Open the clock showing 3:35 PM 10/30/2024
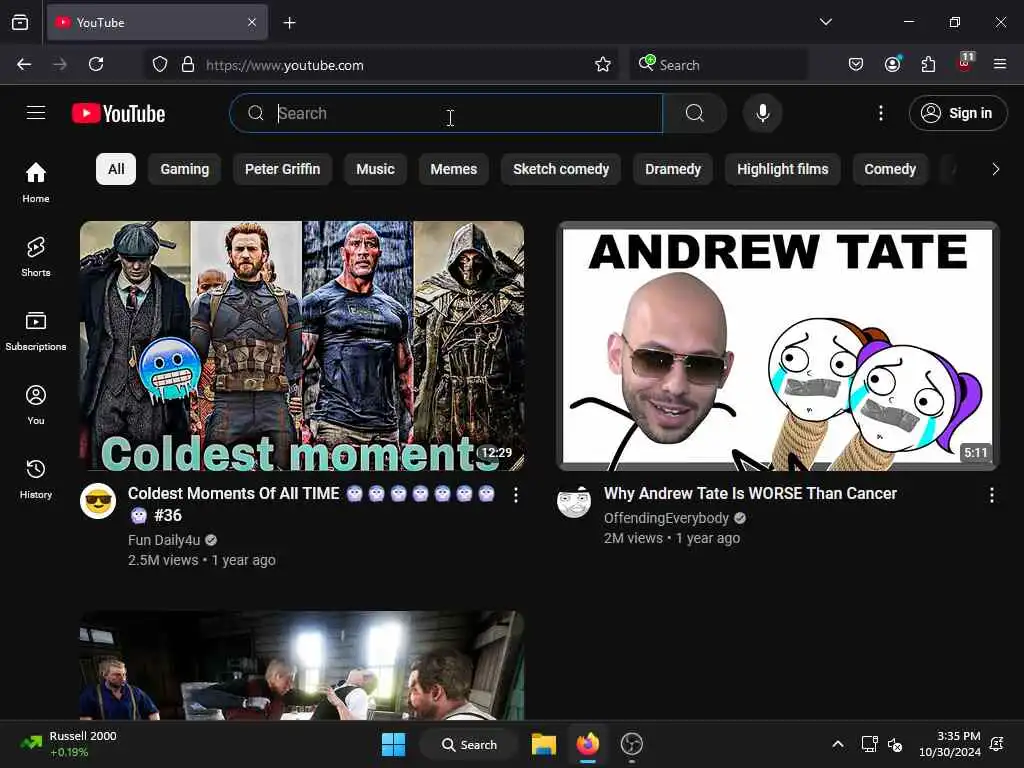Screen dimensions: 1024x768 tap(950, 744)
